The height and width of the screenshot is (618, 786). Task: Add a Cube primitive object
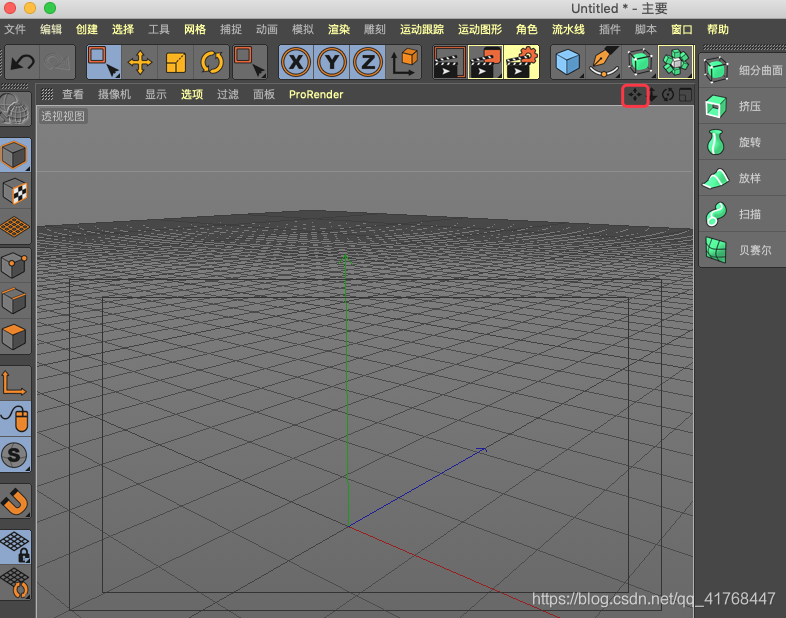coord(567,62)
